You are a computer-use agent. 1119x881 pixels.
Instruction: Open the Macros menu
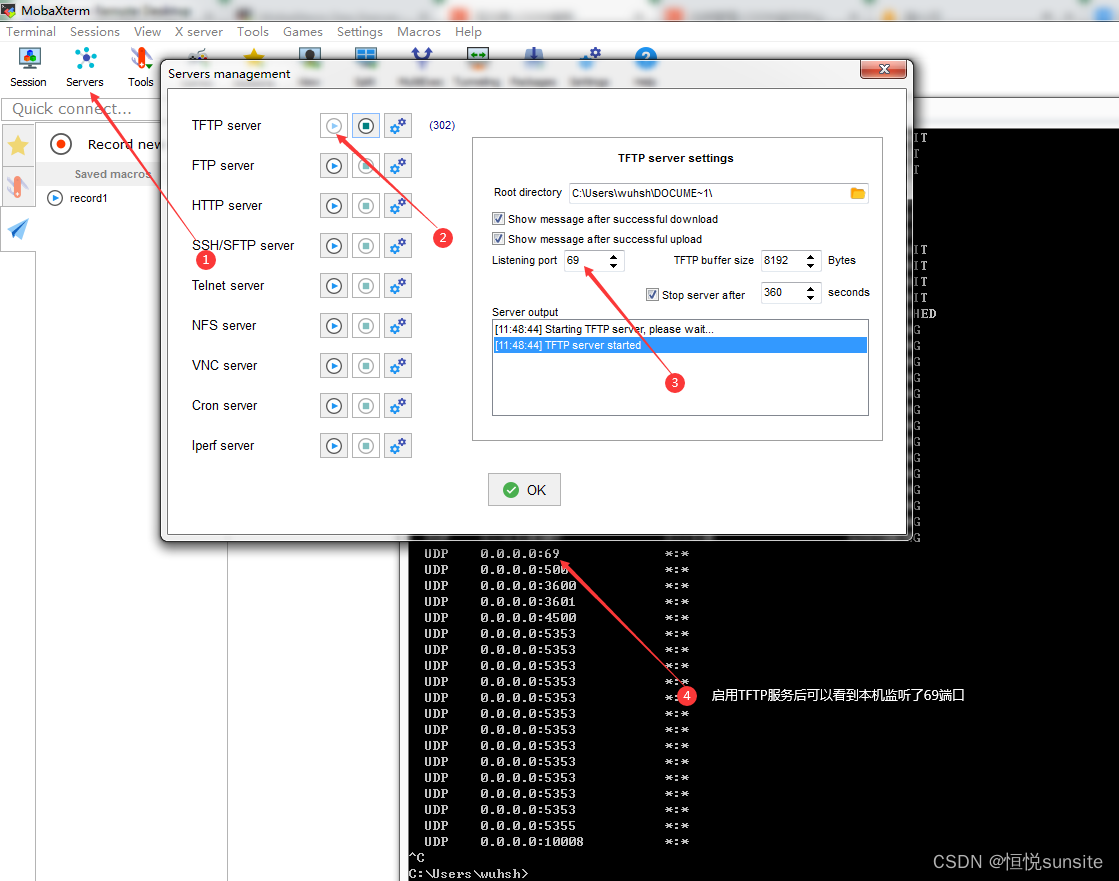[419, 32]
